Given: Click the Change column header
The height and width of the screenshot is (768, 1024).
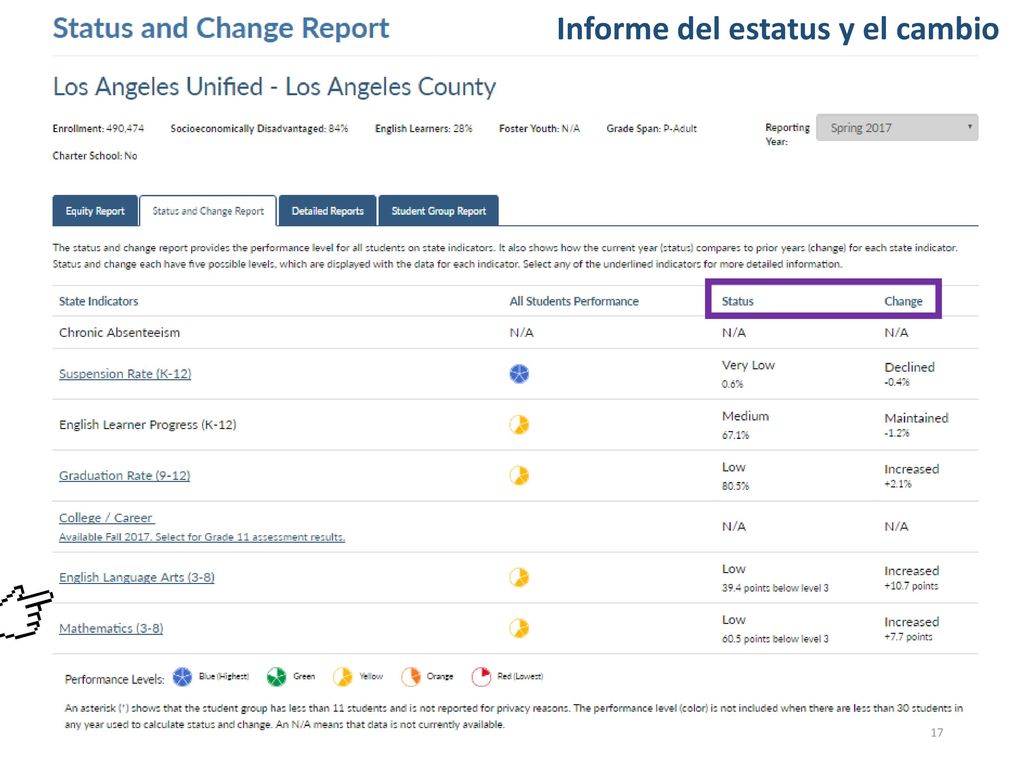Looking at the screenshot, I should (903, 301).
